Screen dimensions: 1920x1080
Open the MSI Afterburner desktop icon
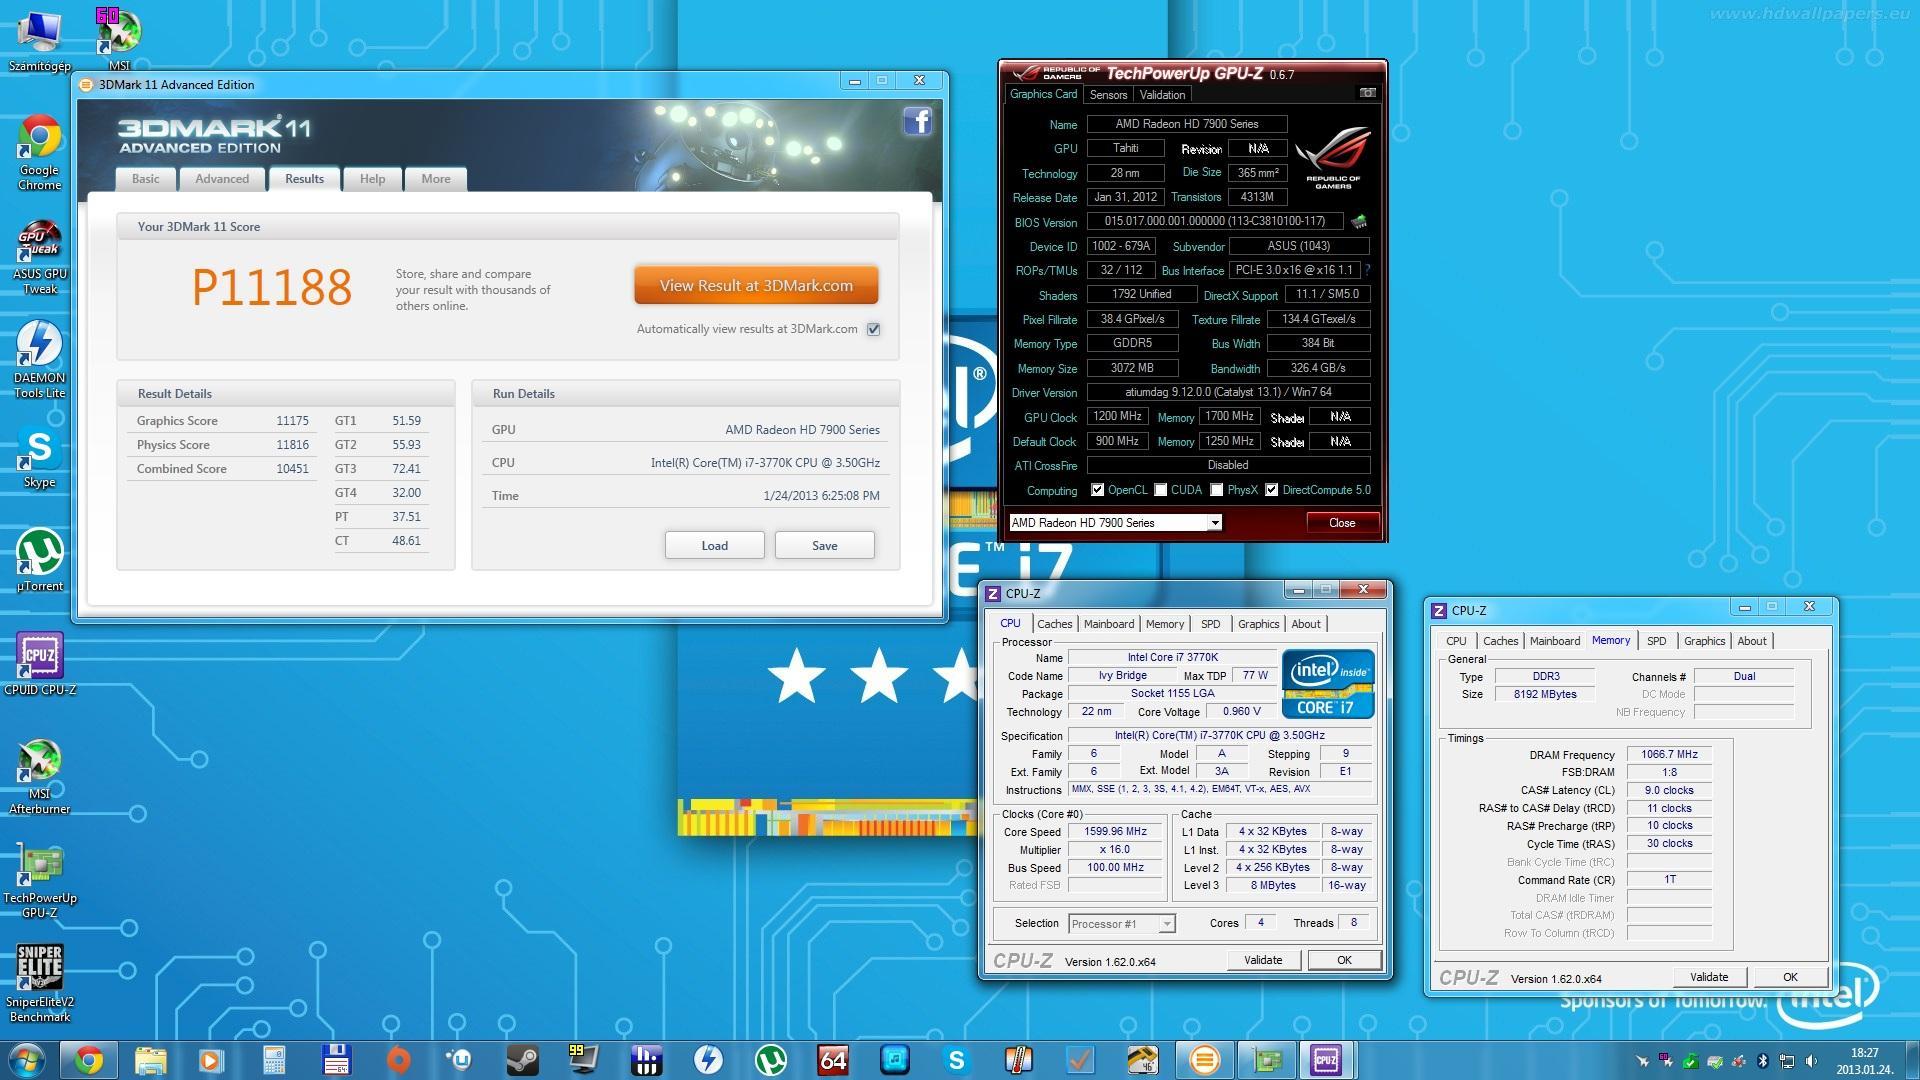pos(40,777)
